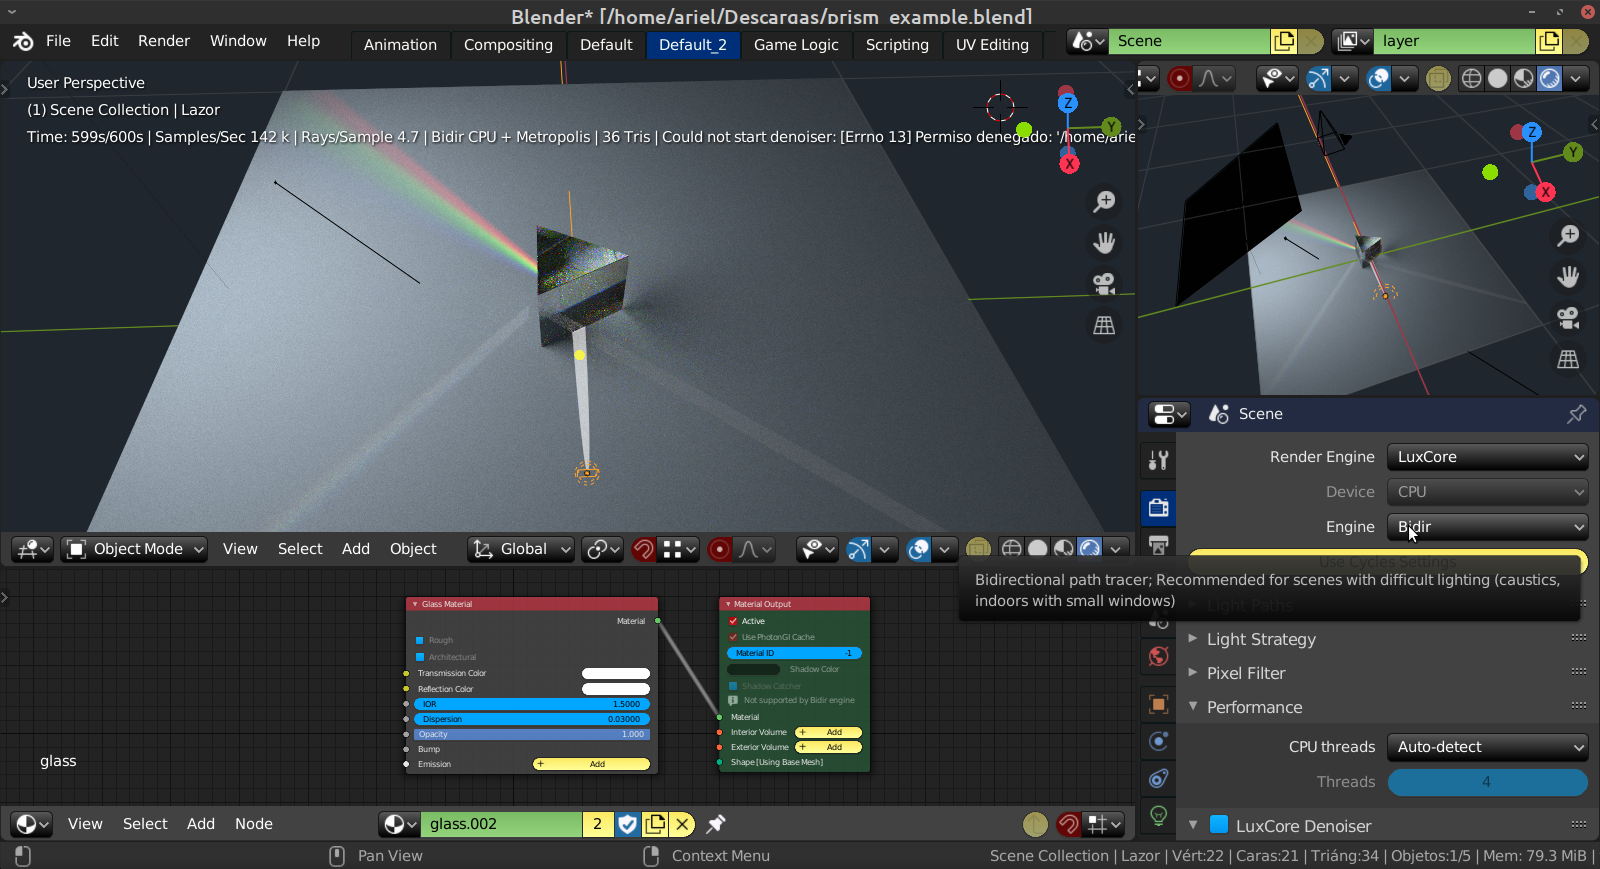
Task: Create a new scene with the Scene copy icon
Action: [1284, 41]
